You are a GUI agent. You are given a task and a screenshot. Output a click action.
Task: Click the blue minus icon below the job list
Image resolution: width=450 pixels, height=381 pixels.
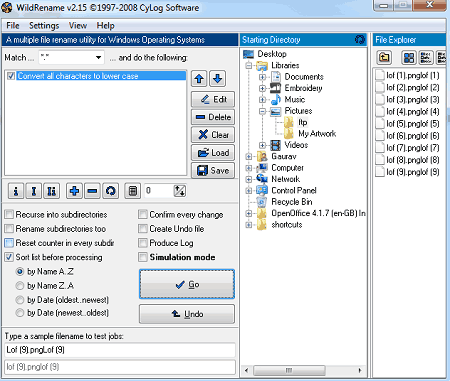click(x=92, y=191)
